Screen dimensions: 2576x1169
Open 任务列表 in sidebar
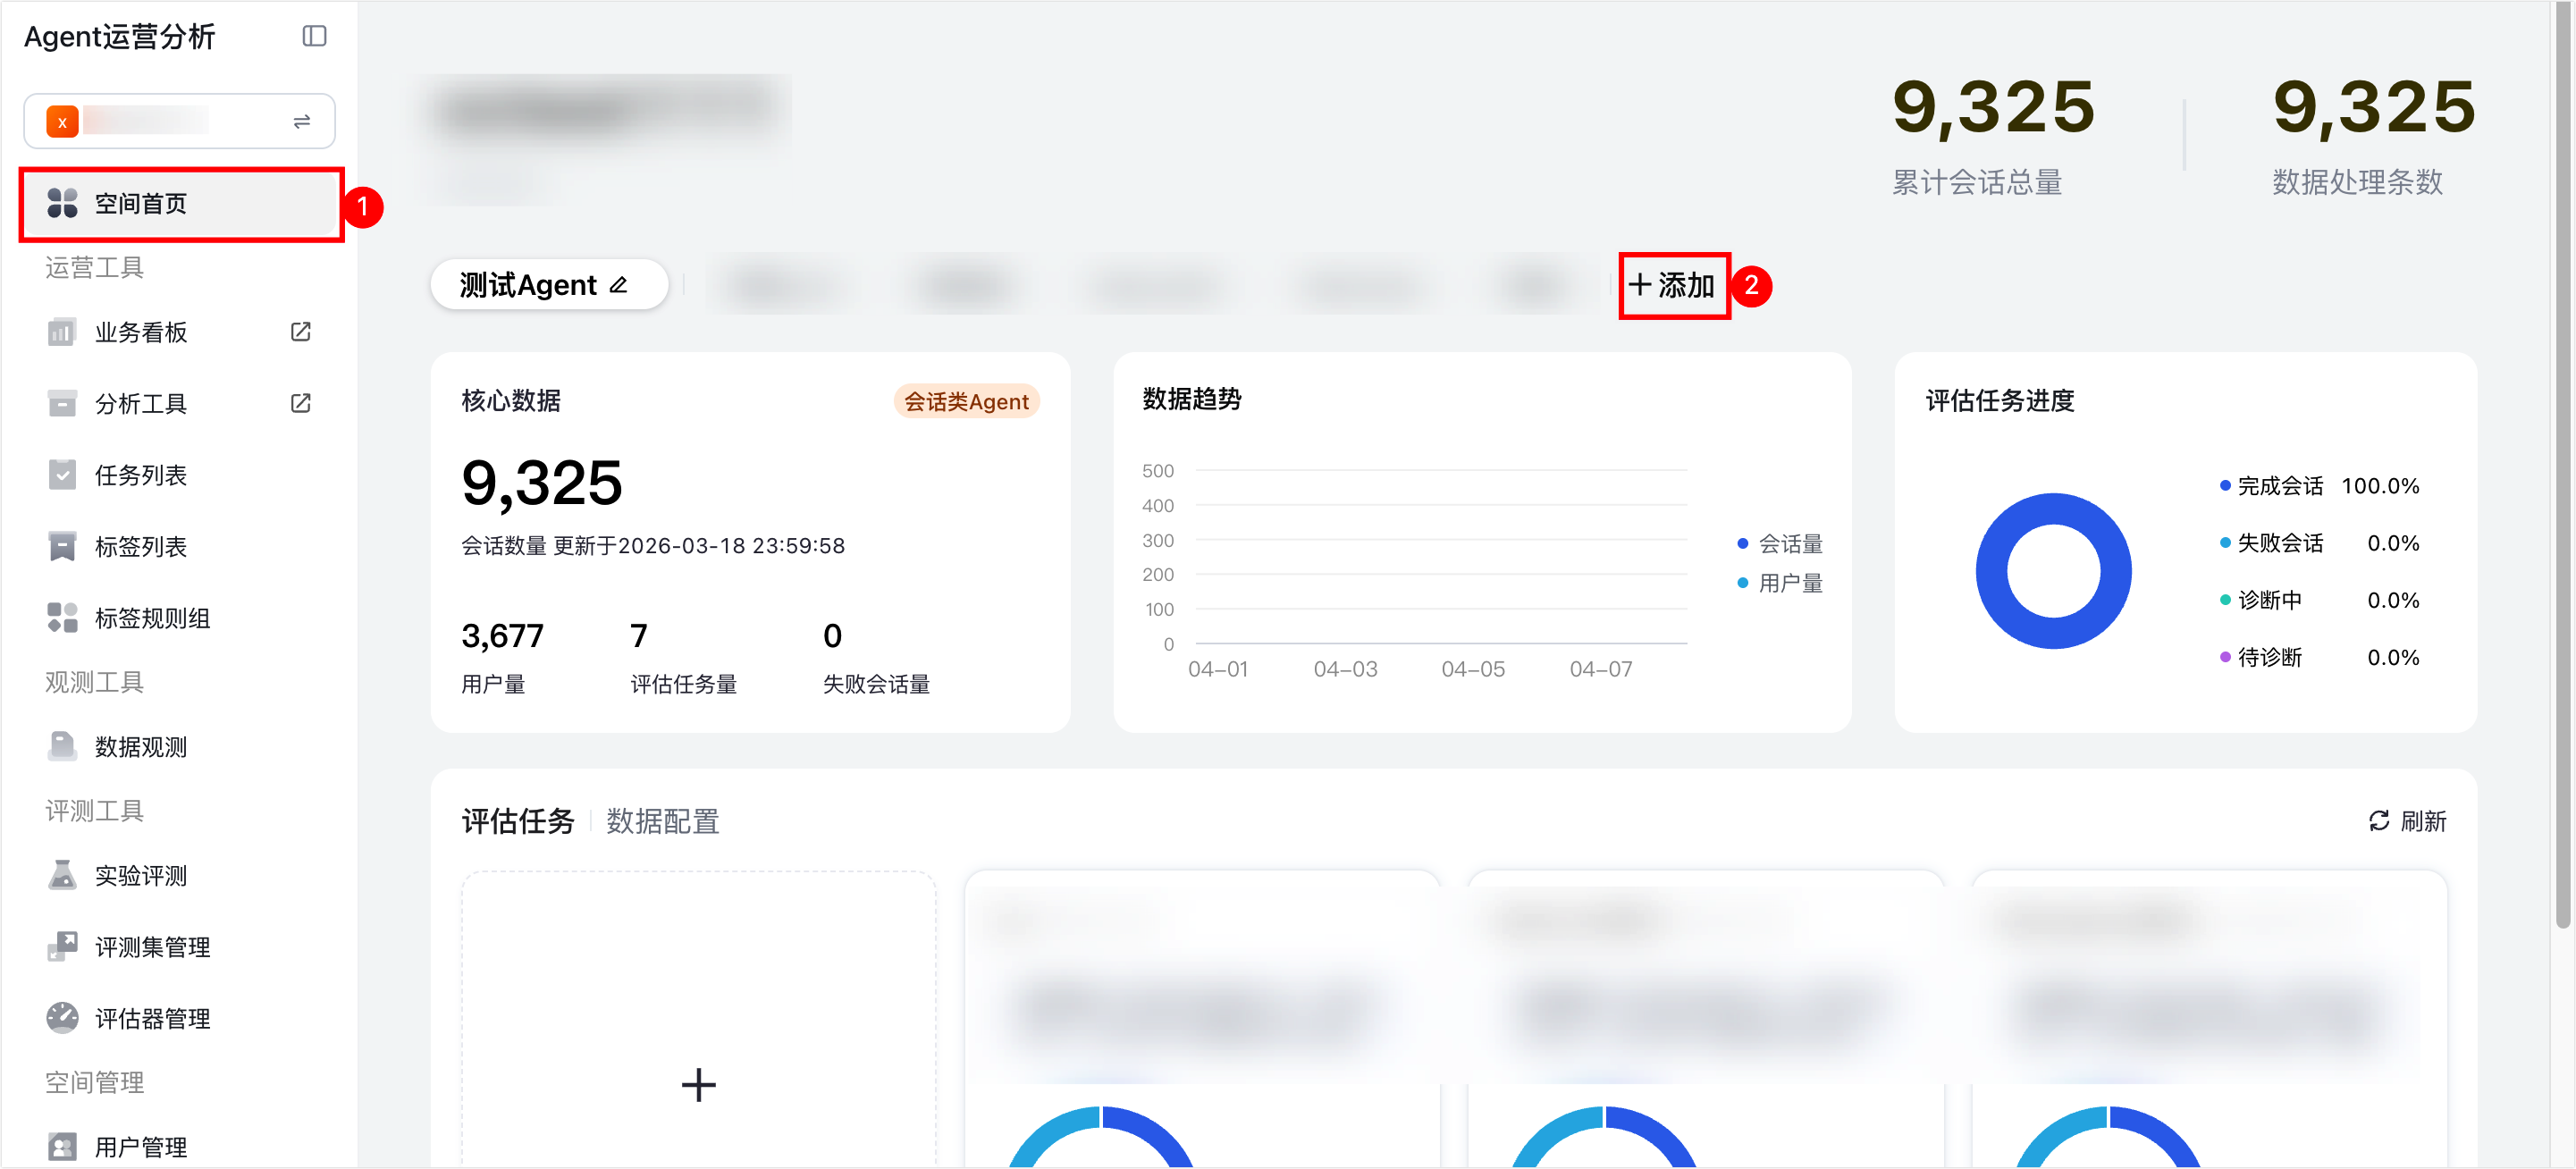click(140, 475)
